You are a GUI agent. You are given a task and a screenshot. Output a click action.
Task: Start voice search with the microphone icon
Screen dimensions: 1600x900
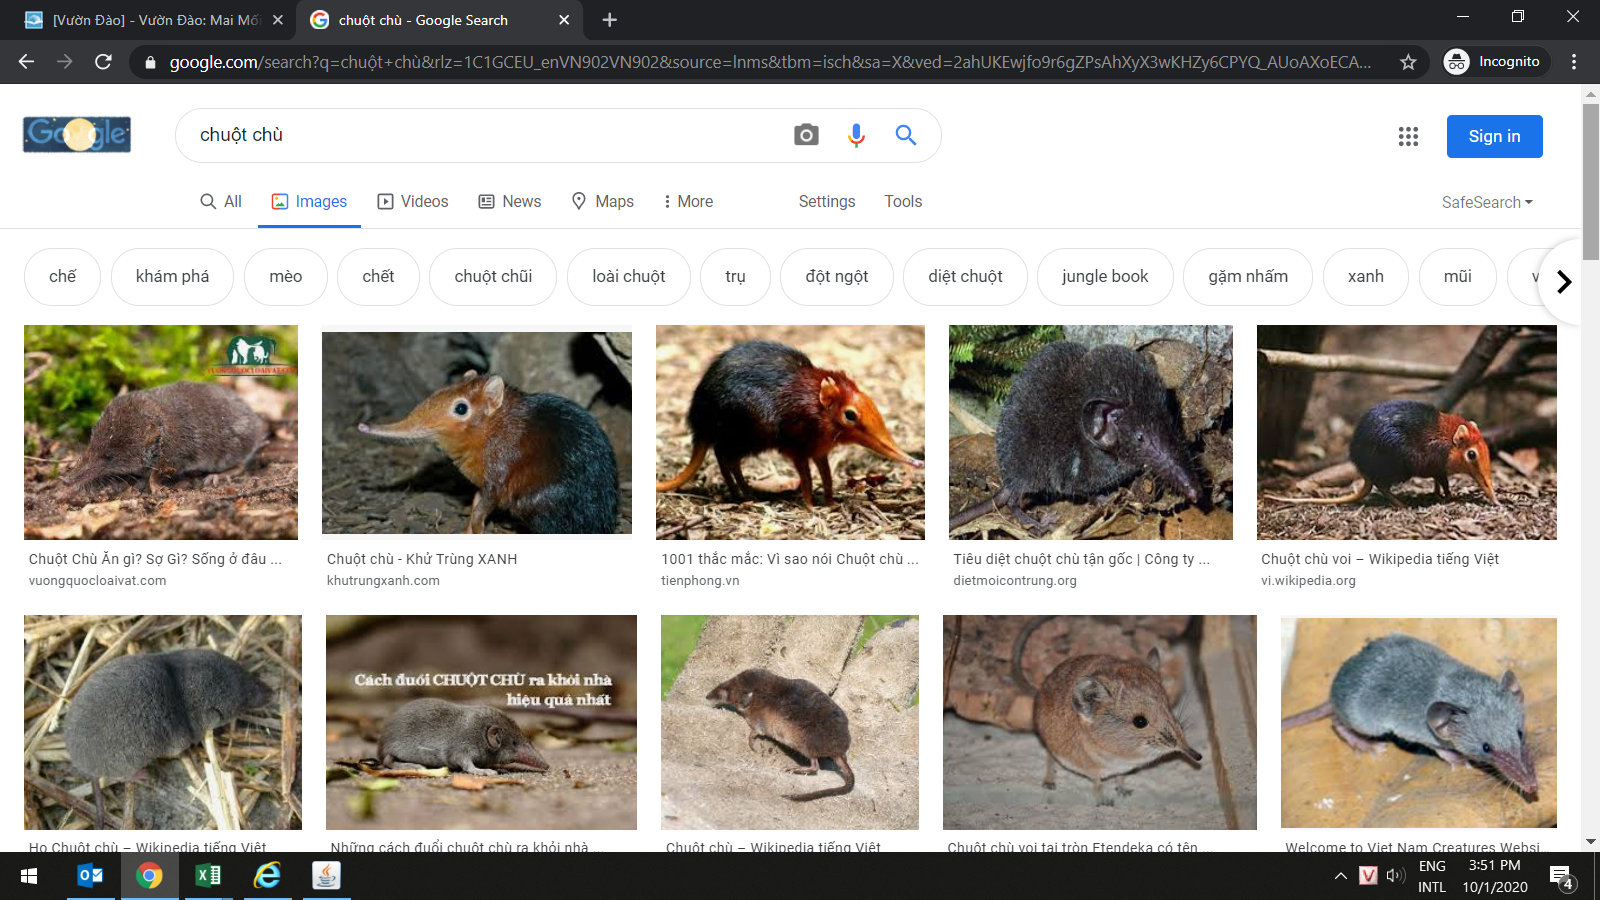pos(856,135)
